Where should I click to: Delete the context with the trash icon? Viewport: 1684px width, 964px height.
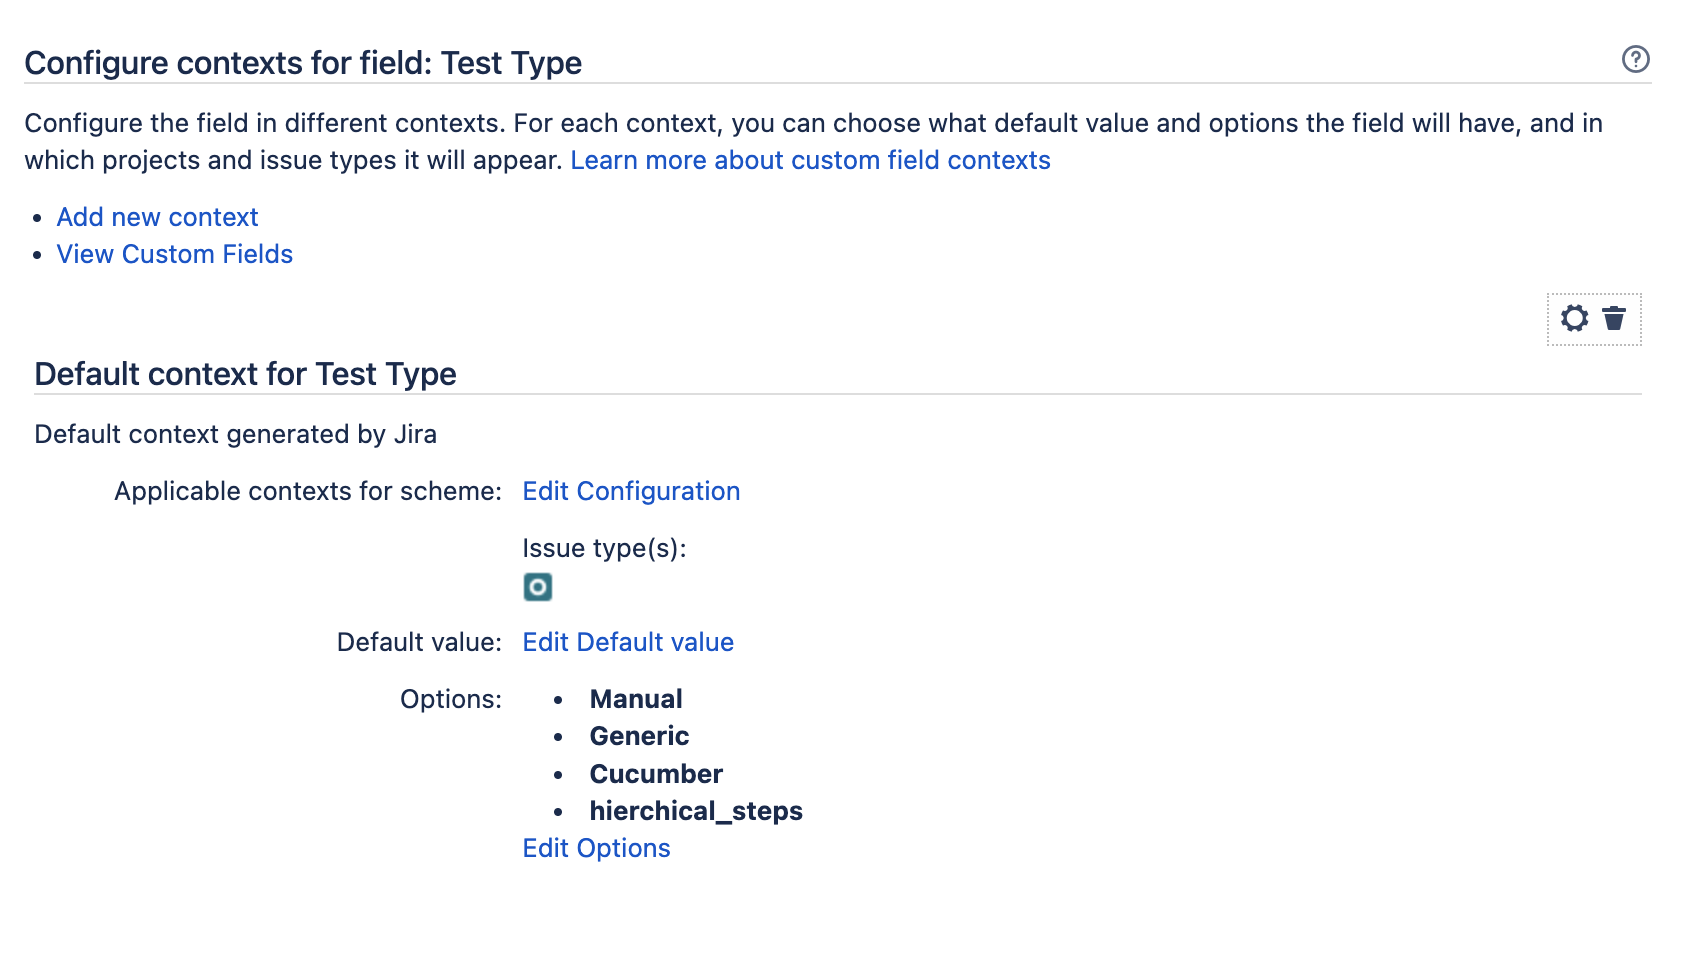[1614, 318]
